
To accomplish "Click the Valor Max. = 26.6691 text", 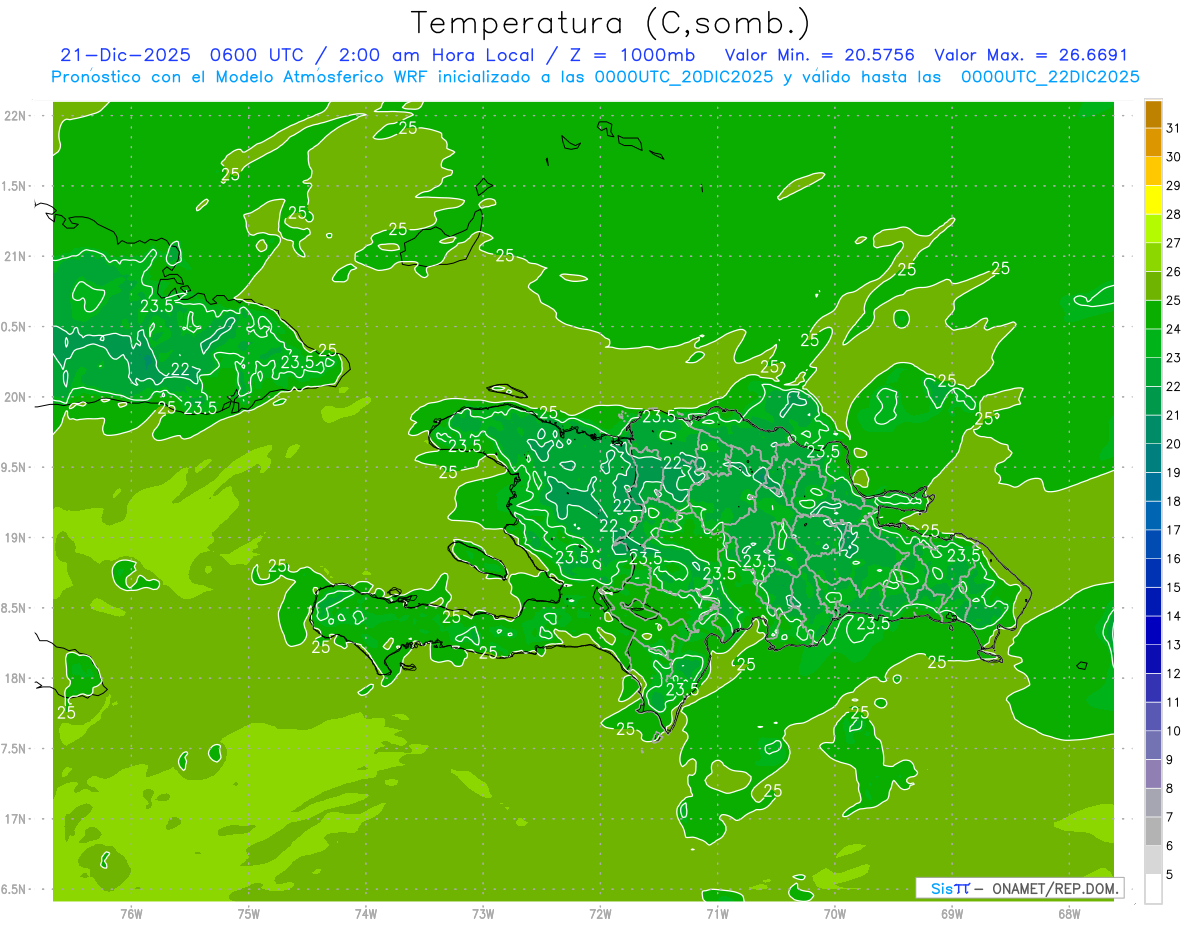I will coord(1031,55).
